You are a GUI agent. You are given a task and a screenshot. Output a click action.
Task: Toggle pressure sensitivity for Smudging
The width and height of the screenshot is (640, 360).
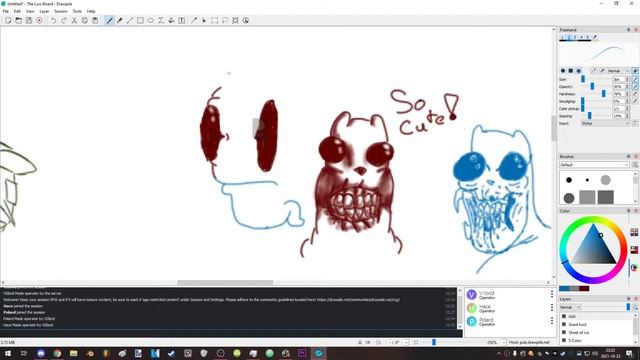tap(636, 101)
